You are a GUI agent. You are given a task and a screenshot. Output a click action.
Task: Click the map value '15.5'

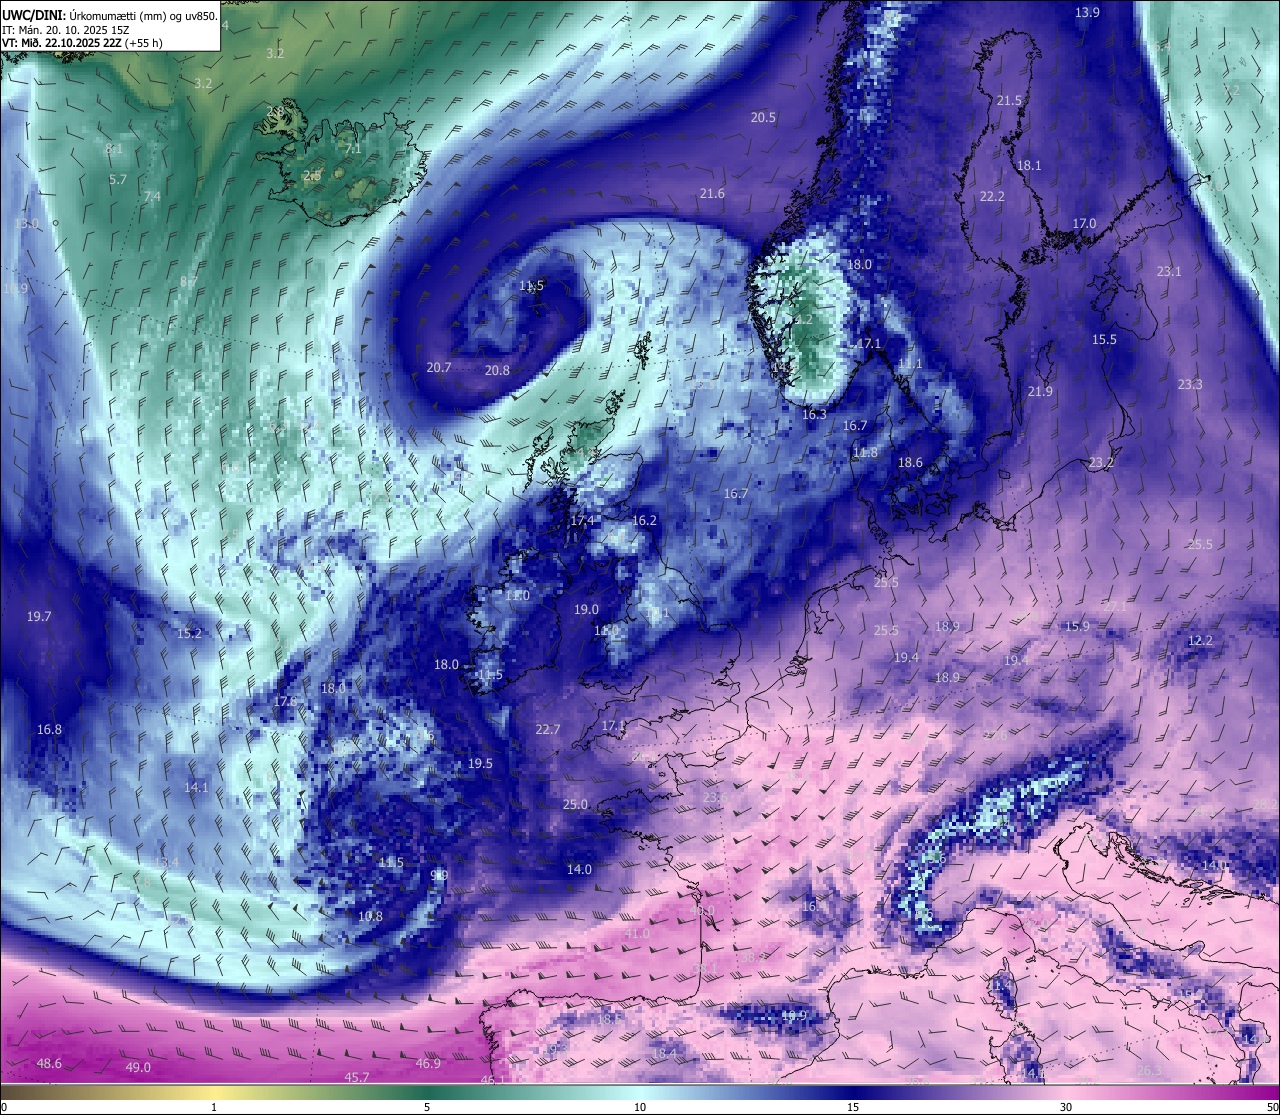tap(1104, 339)
